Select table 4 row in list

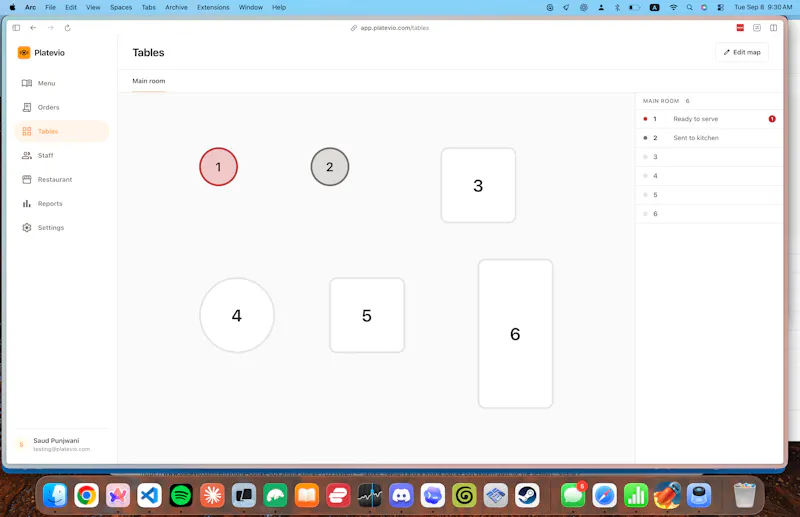pos(709,176)
